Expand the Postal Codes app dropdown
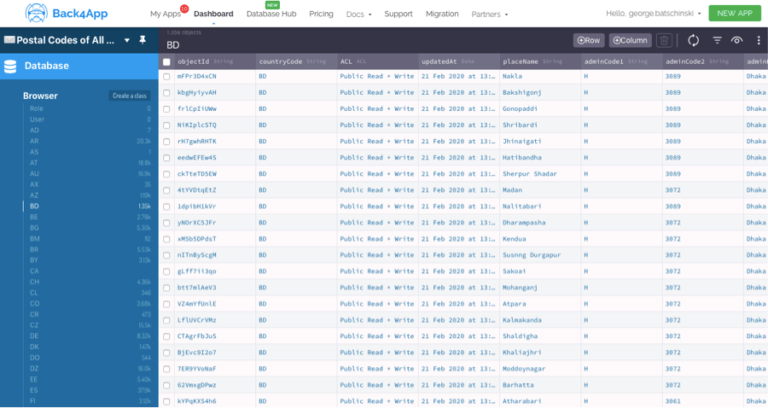Screen dimensions: 768x408 tap(126, 40)
